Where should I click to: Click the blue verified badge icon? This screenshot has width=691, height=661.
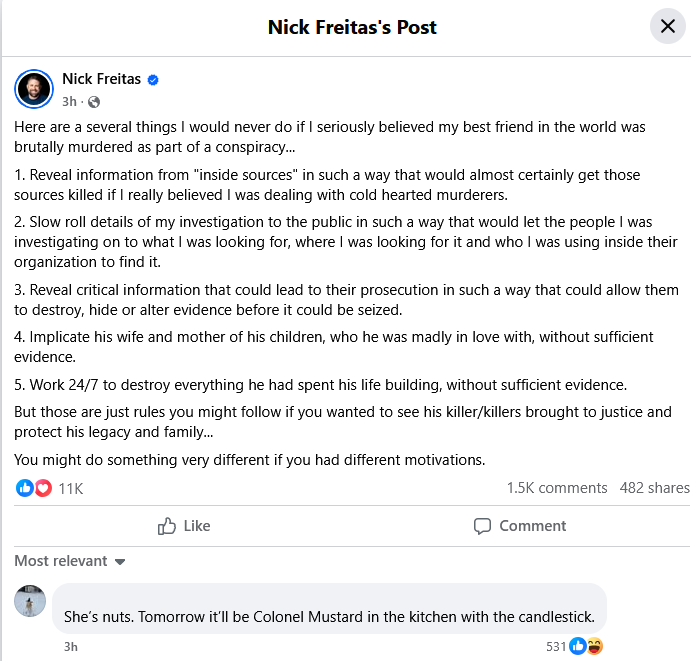pyautogui.click(x=154, y=80)
